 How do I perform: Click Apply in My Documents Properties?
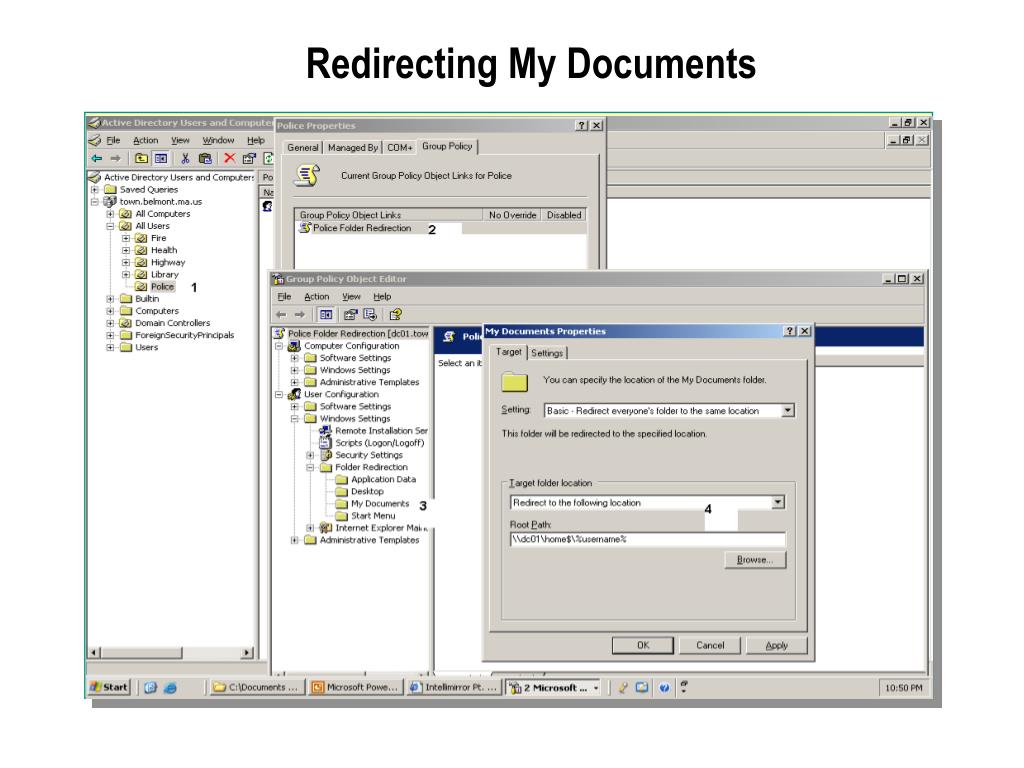click(x=776, y=645)
